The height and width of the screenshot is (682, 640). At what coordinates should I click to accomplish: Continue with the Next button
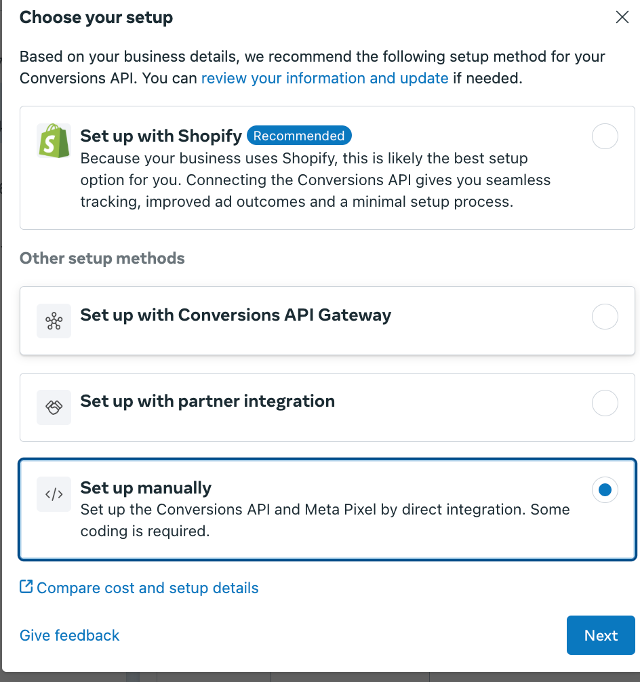601,635
